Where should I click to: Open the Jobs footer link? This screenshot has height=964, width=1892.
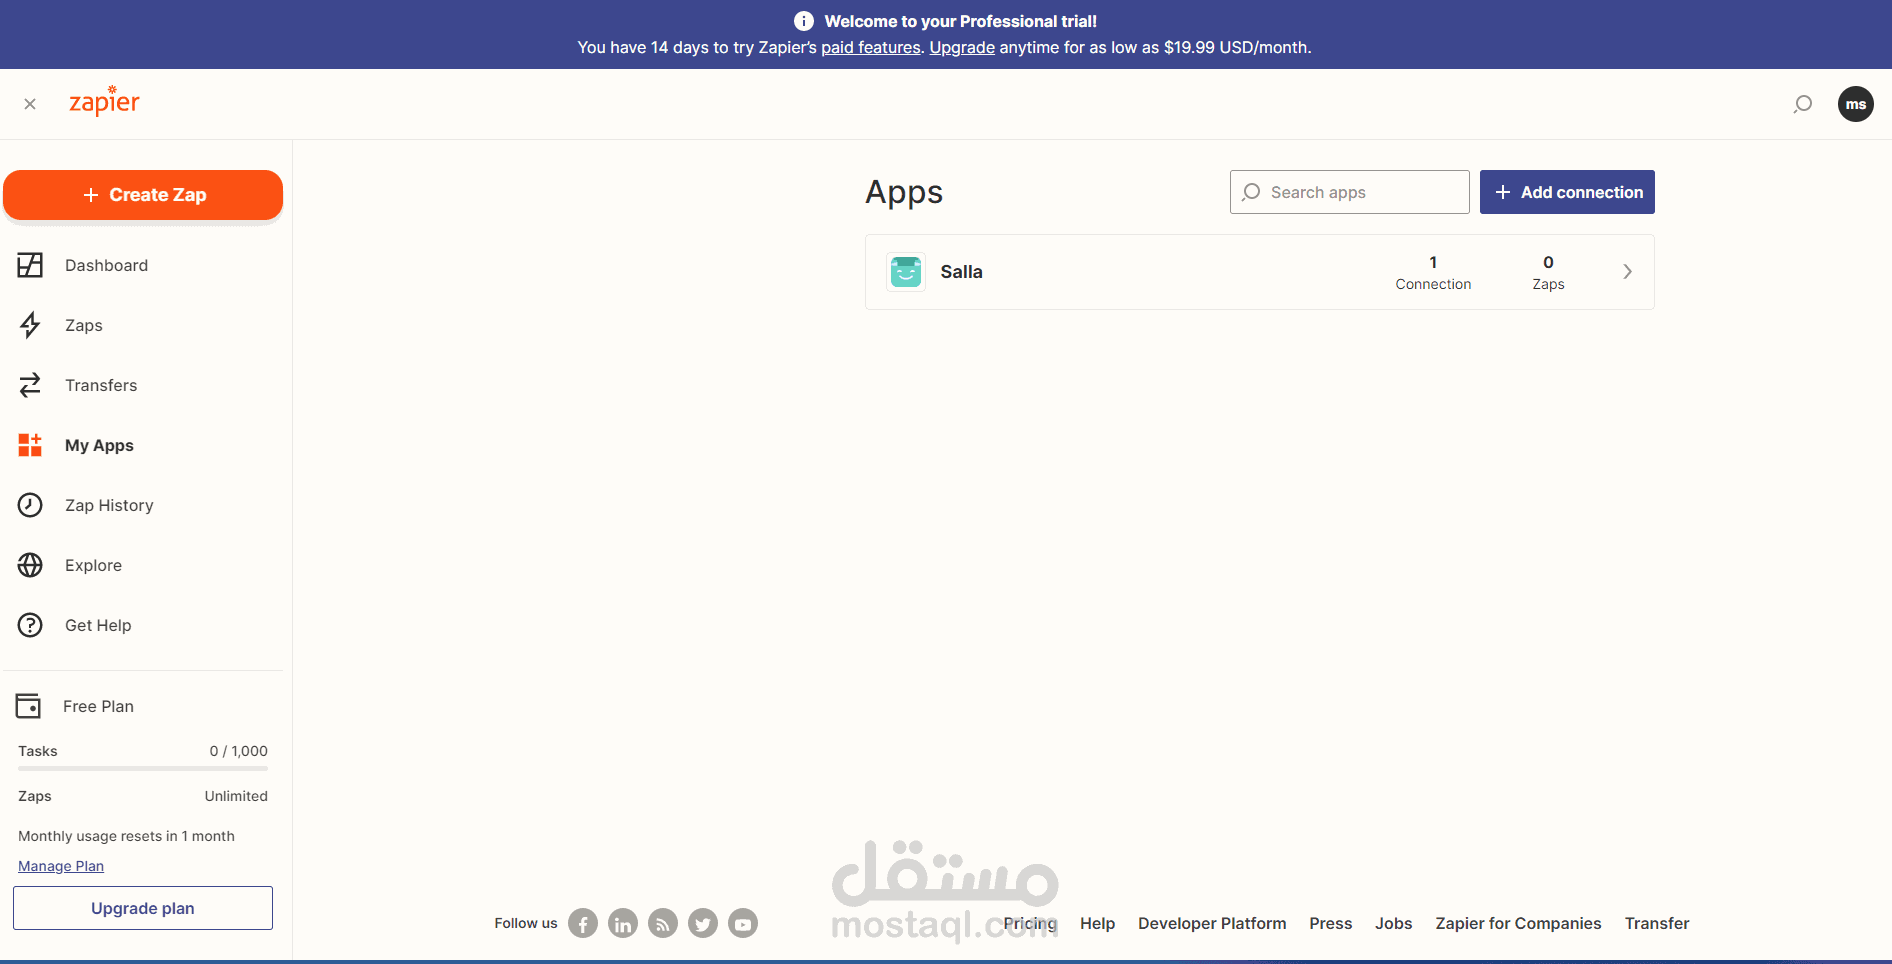coord(1393,923)
